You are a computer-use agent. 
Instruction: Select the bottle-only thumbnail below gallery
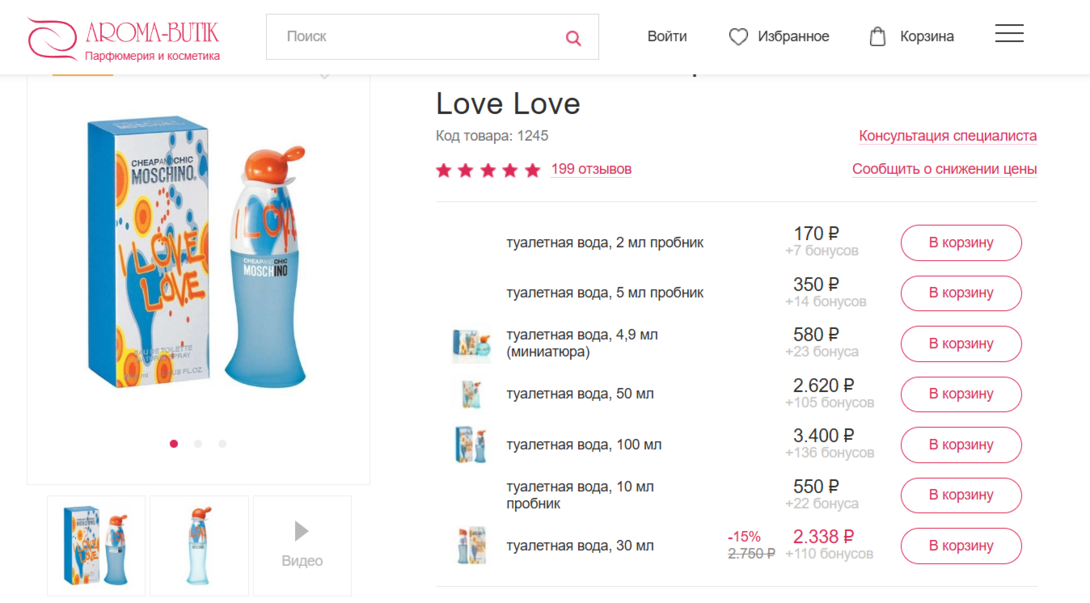[199, 545]
